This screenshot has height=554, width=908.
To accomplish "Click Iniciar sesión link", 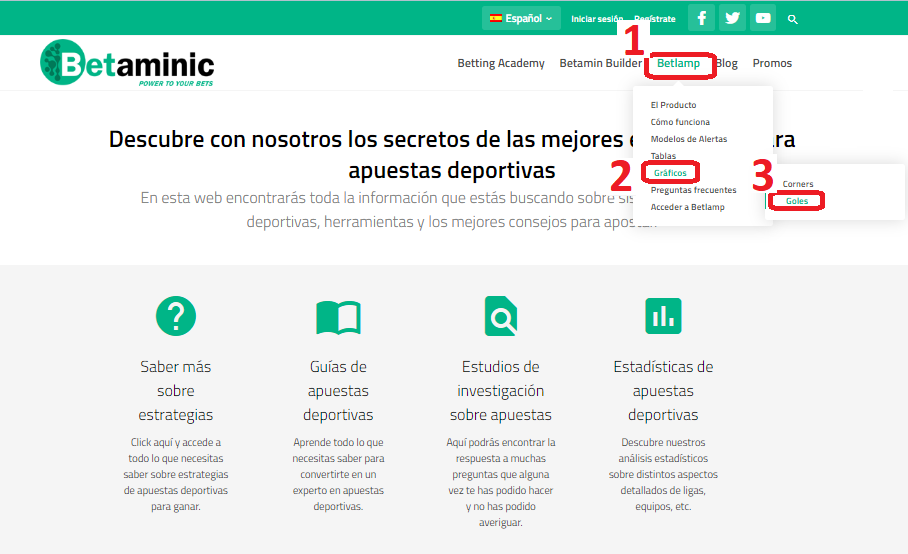I will (596, 19).
